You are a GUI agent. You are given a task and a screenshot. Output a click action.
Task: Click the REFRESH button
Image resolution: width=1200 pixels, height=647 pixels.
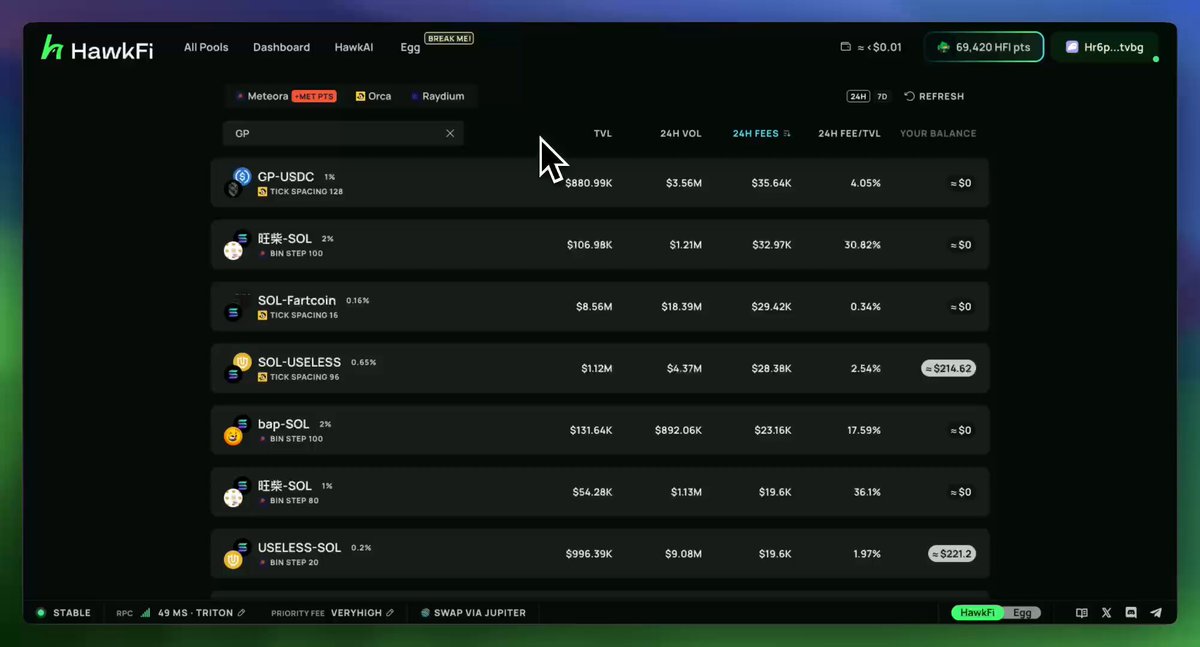coord(934,96)
